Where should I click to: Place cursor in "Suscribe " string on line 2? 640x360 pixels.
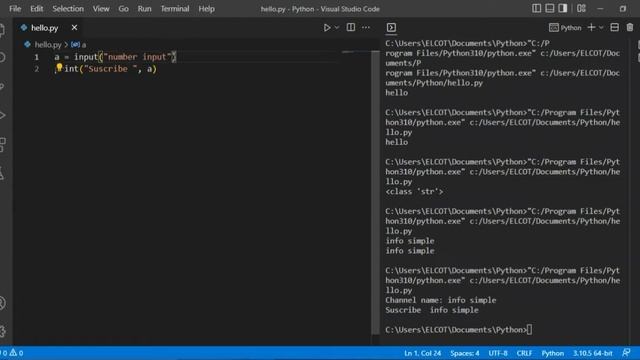click(110, 69)
